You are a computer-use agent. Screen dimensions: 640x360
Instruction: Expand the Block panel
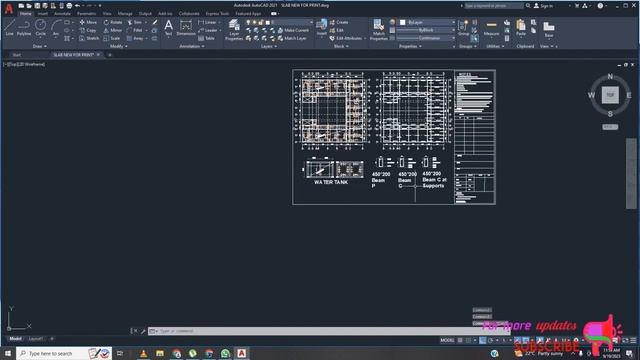(x=341, y=47)
